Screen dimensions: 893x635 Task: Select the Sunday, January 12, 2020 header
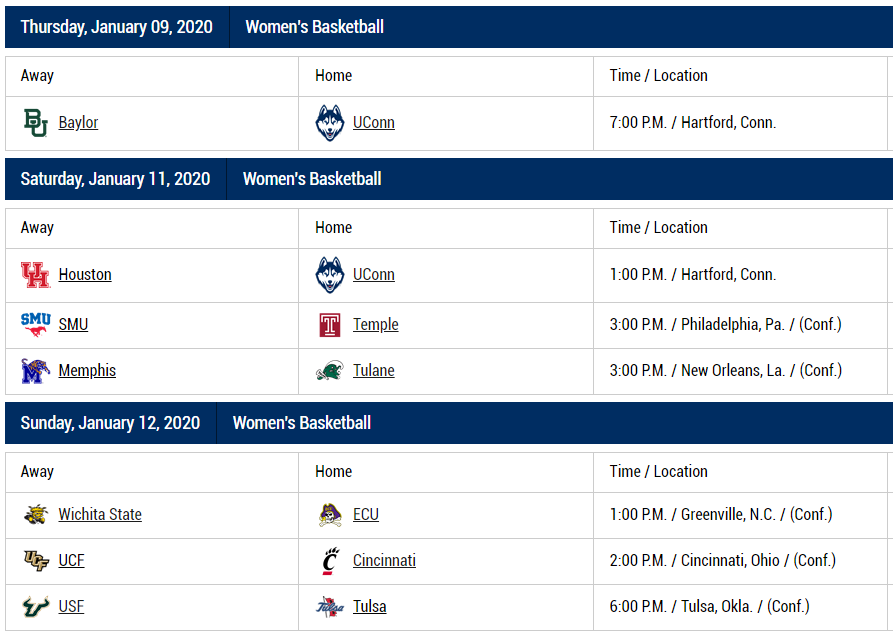point(110,423)
